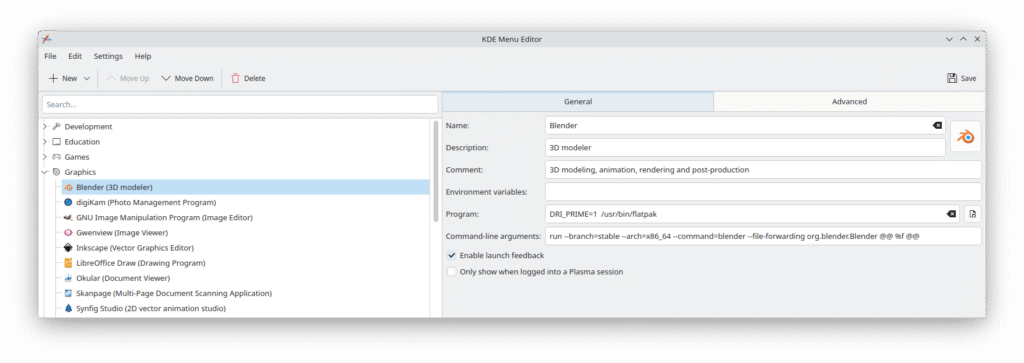The image size is (1024, 363).
Task: Select Gwenview (Image Viewer) text
Action: [x=122, y=232]
